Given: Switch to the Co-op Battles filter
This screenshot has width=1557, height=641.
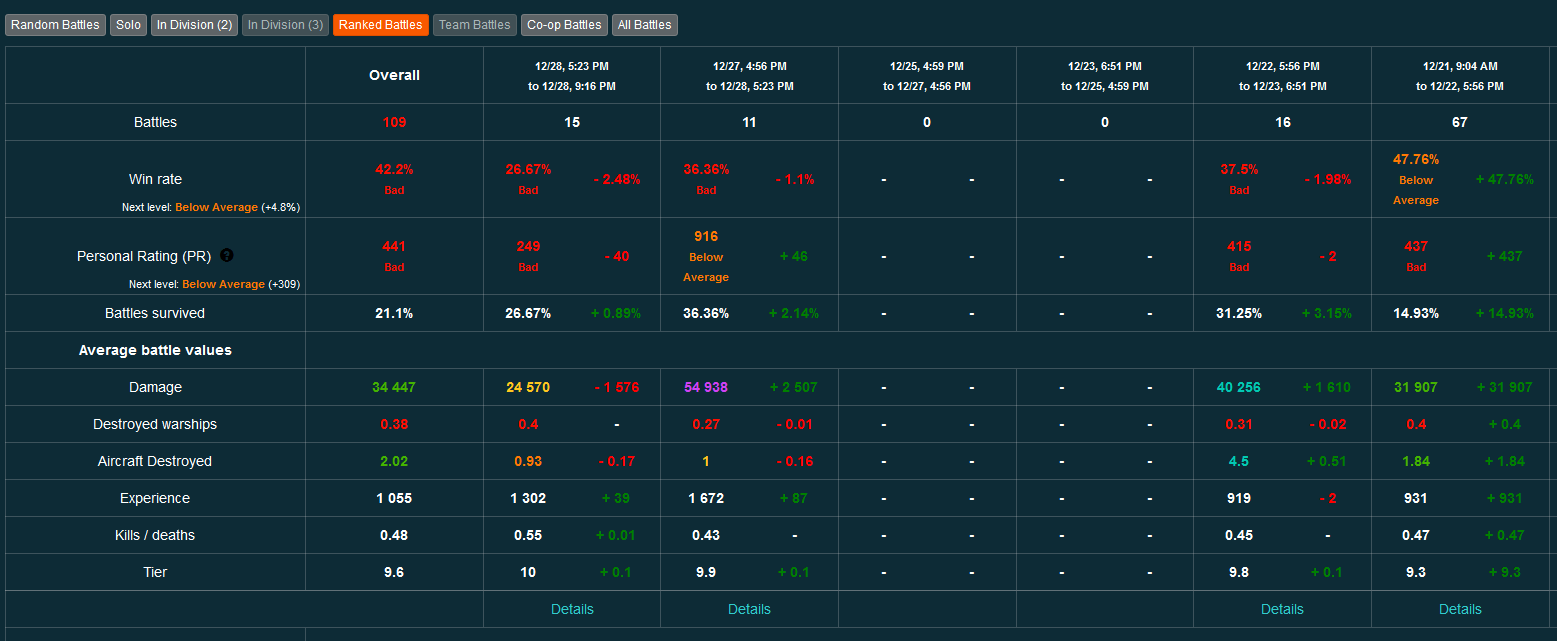Looking at the screenshot, I should click(x=564, y=25).
